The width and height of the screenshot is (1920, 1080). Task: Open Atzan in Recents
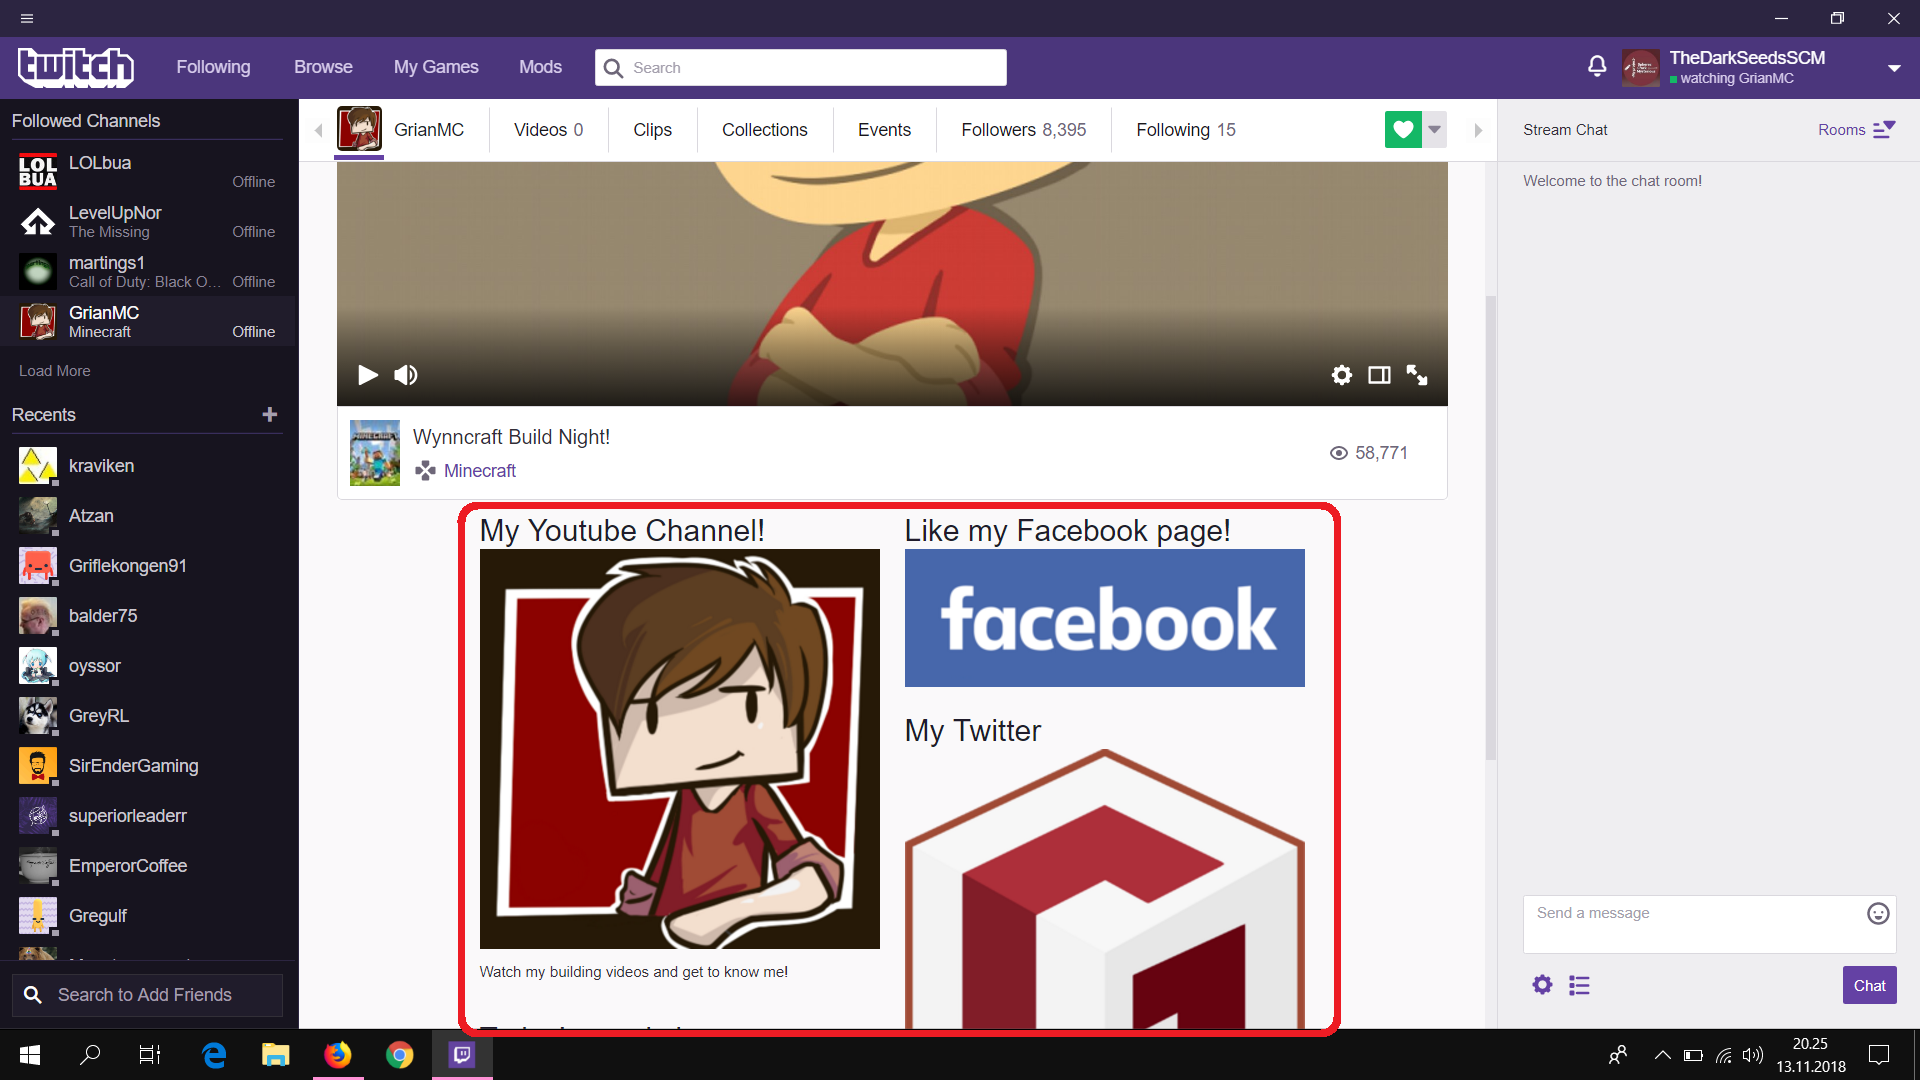click(x=149, y=516)
